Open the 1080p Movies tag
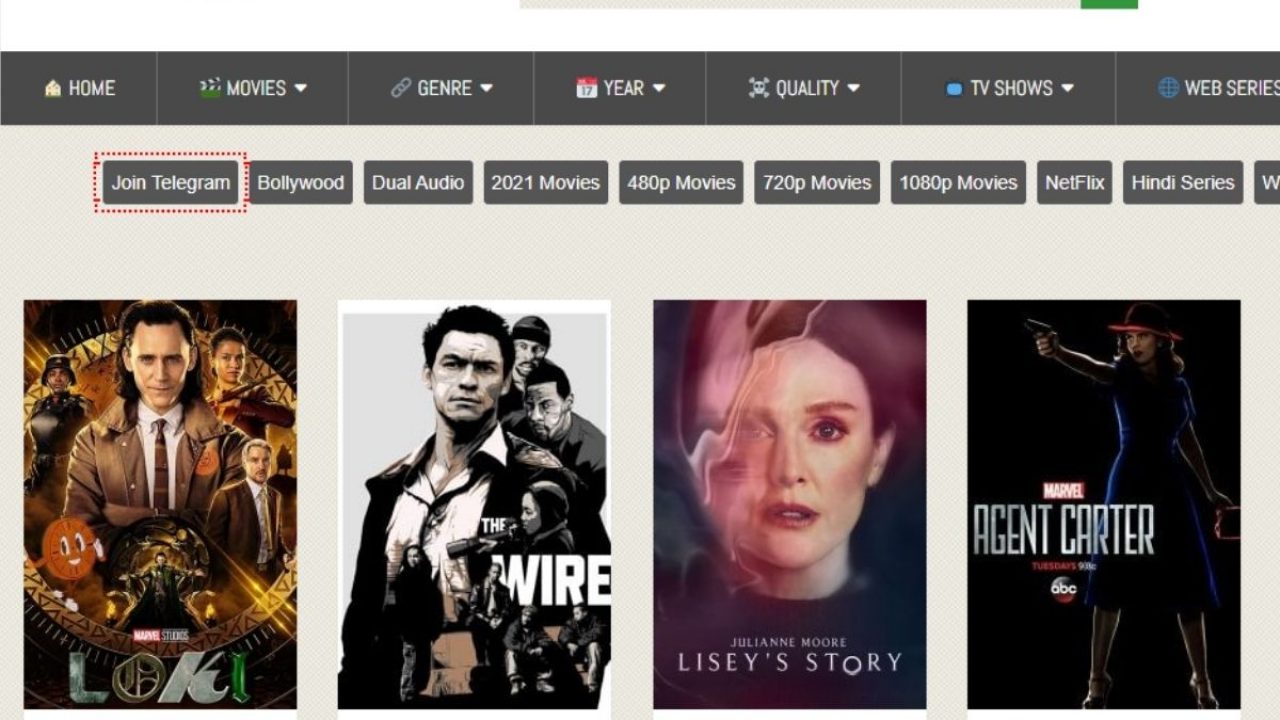This screenshot has height=720, width=1280. point(958,183)
